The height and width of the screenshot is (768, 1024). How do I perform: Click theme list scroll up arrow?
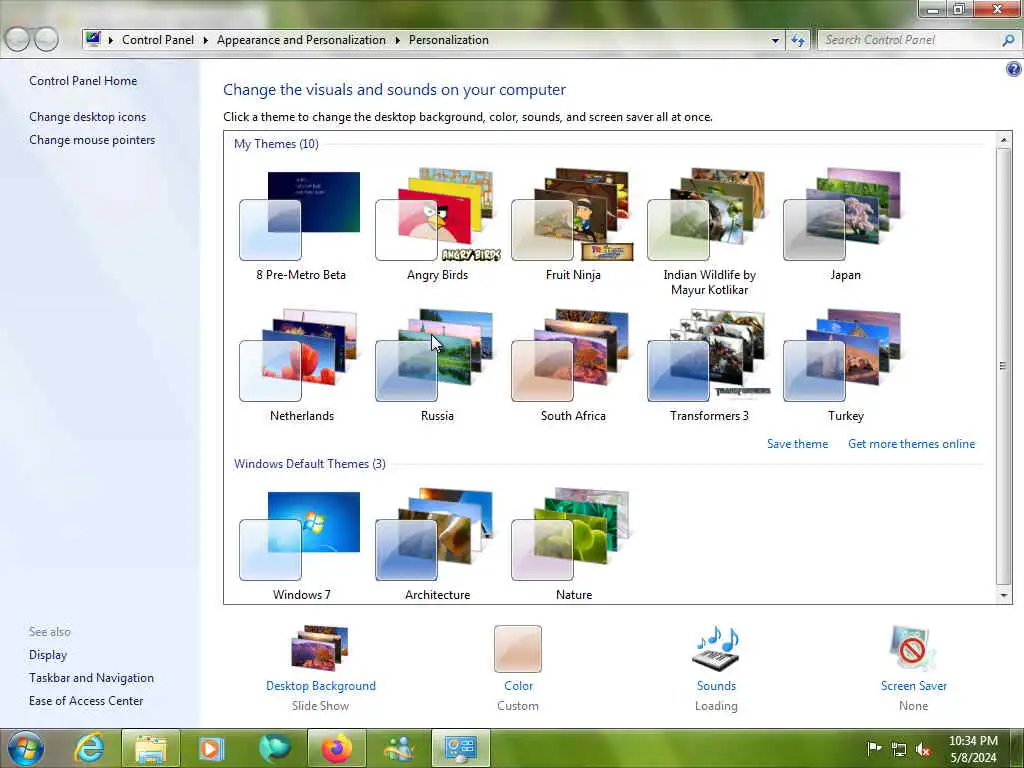(x=1003, y=140)
